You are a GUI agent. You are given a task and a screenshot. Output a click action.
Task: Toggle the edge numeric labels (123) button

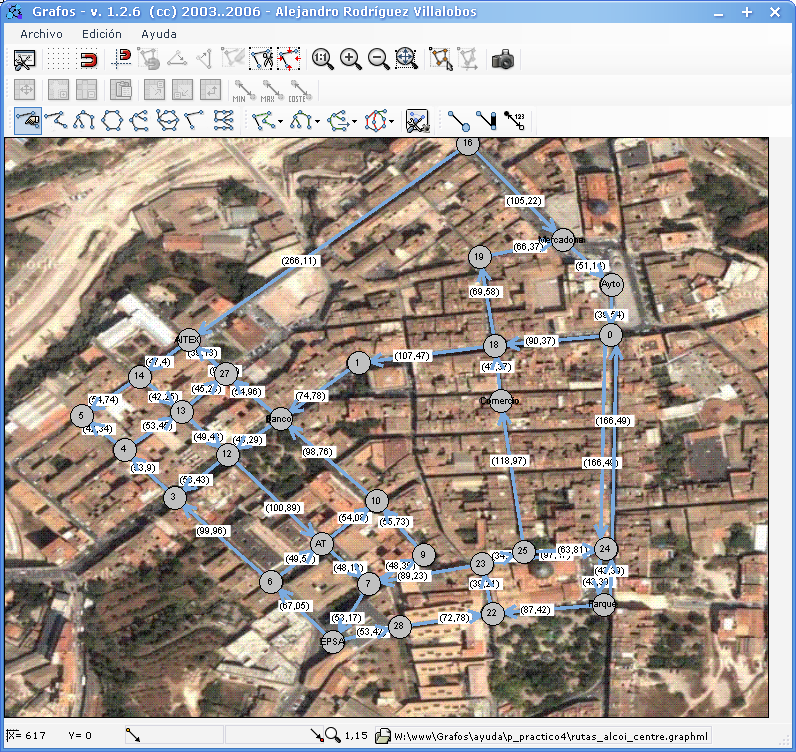point(515,122)
